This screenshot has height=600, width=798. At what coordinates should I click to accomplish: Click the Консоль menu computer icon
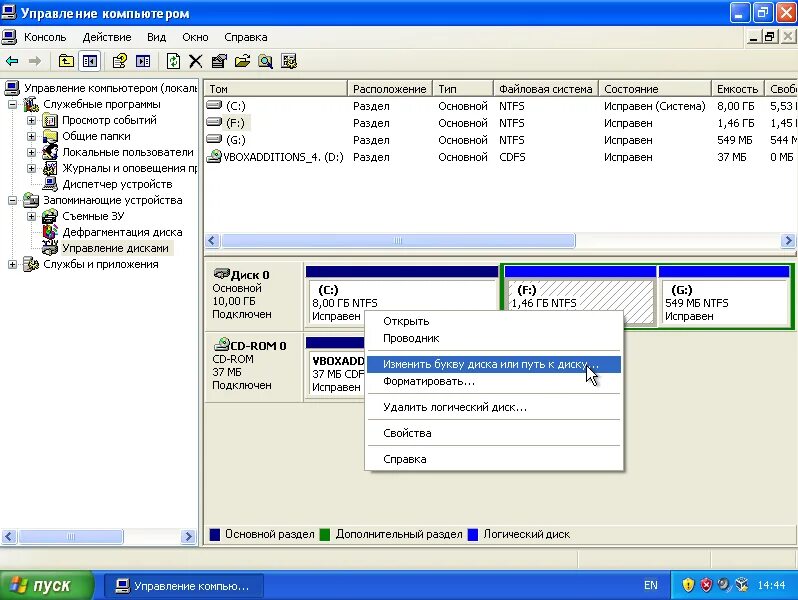9,37
